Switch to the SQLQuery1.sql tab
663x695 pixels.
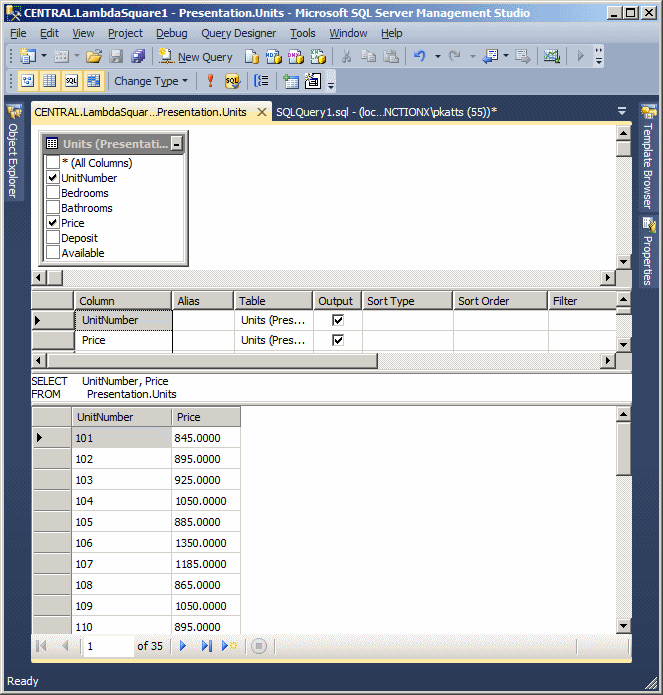point(386,112)
